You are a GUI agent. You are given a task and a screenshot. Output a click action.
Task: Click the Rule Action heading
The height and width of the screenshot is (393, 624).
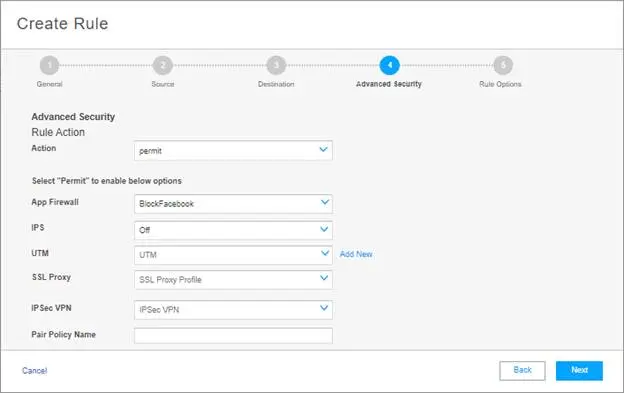(58, 132)
